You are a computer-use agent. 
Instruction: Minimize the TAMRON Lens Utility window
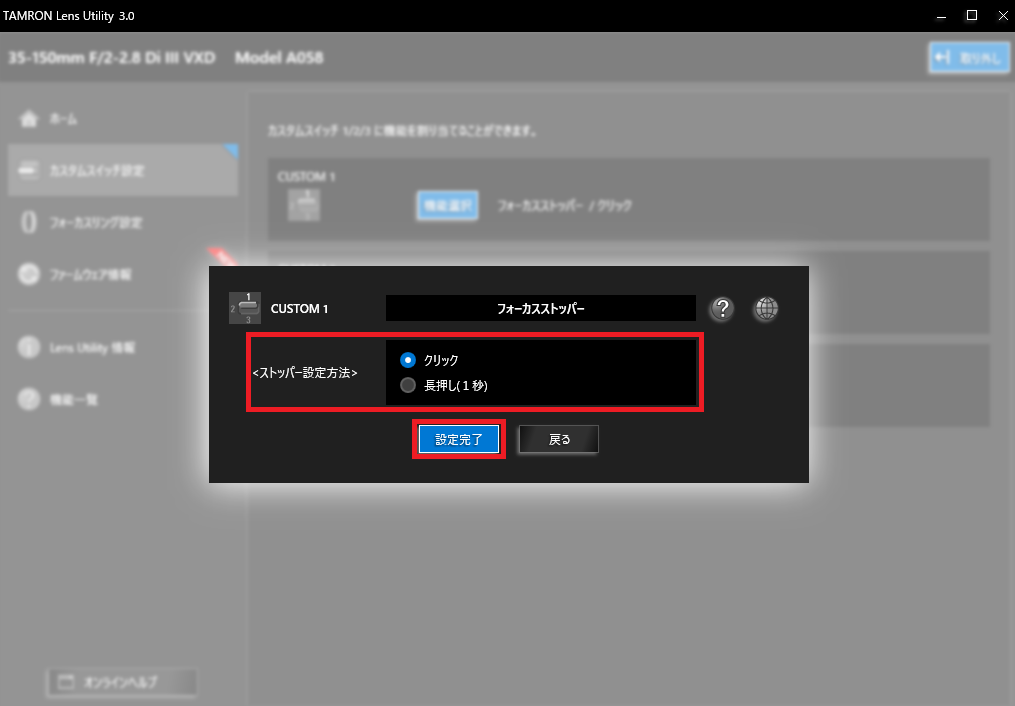coord(942,16)
